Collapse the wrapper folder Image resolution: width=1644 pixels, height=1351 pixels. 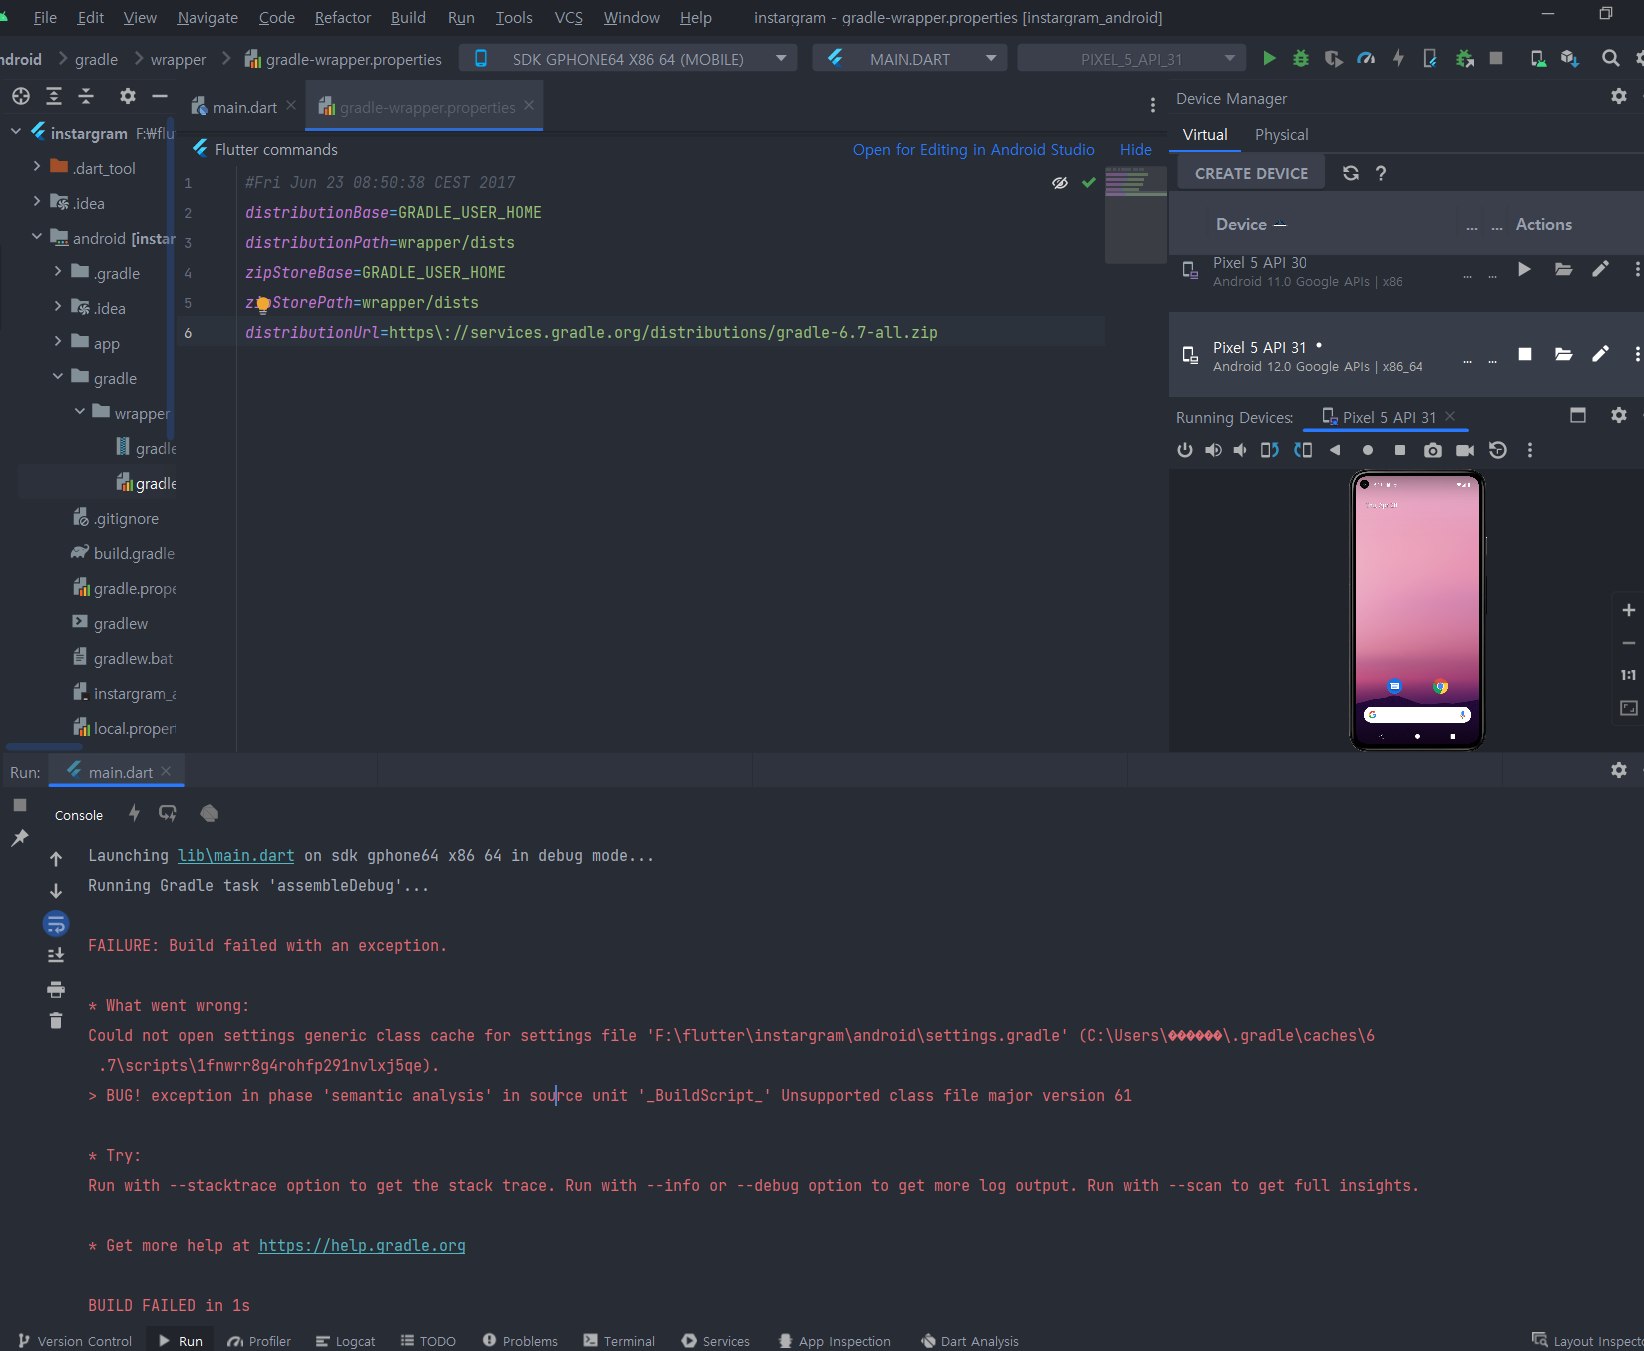pyautogui.click(x=80, y=412)
